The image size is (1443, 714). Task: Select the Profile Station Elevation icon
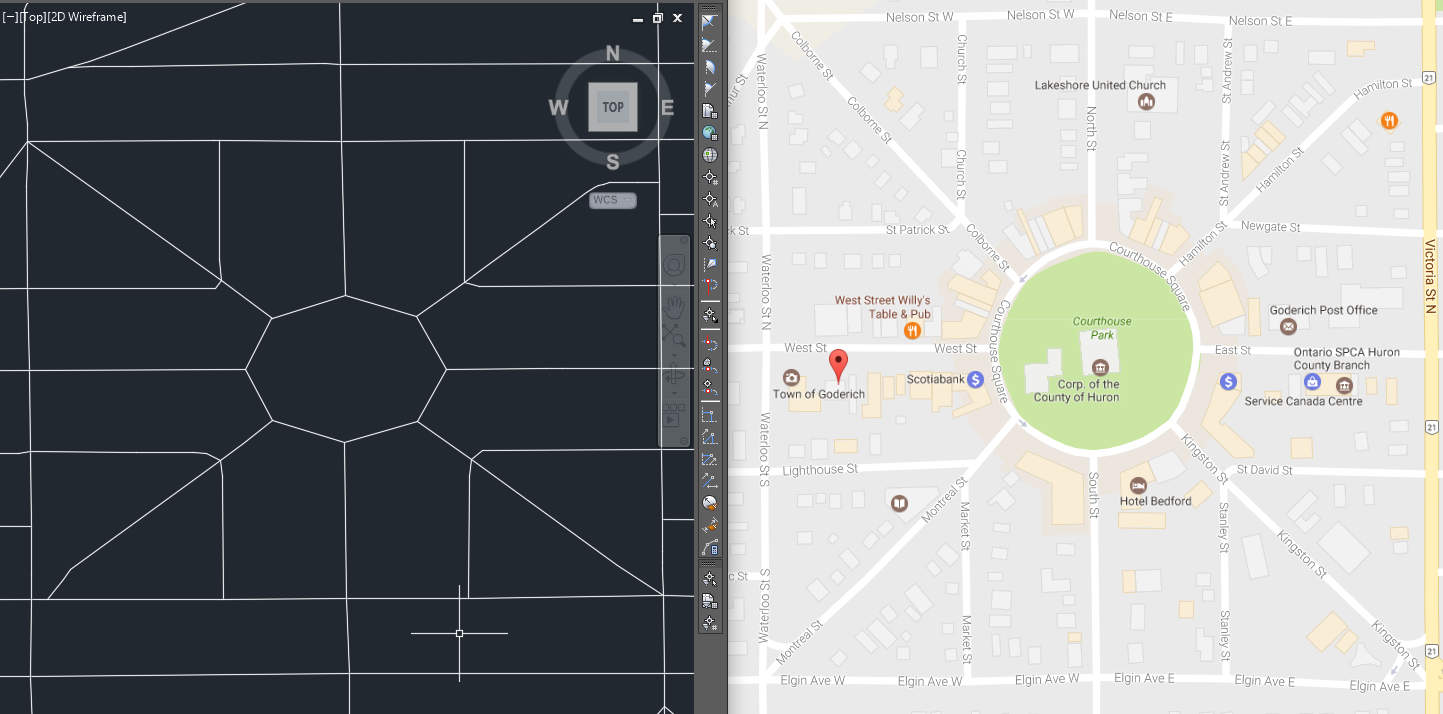pyautogui.click(x=710, y=414)
